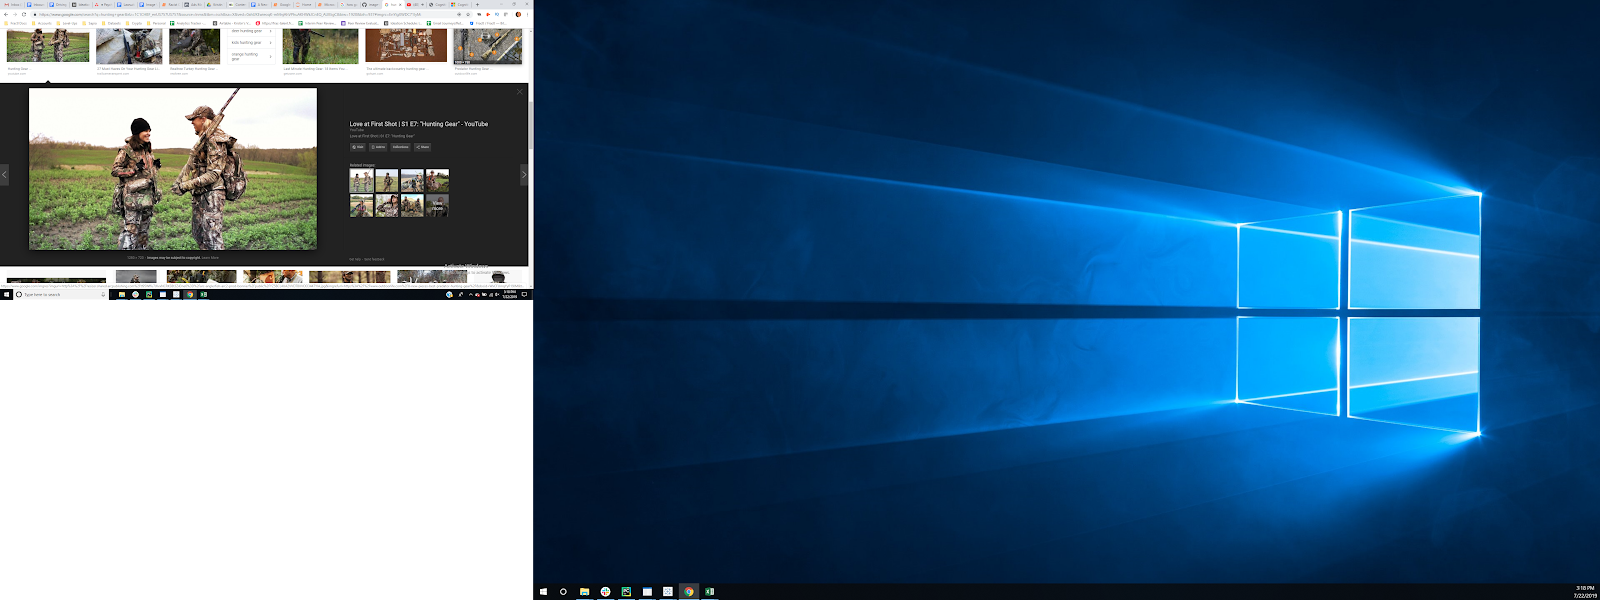
Task: Click the Windows Start button on right monitor
Action: [543, 592]
